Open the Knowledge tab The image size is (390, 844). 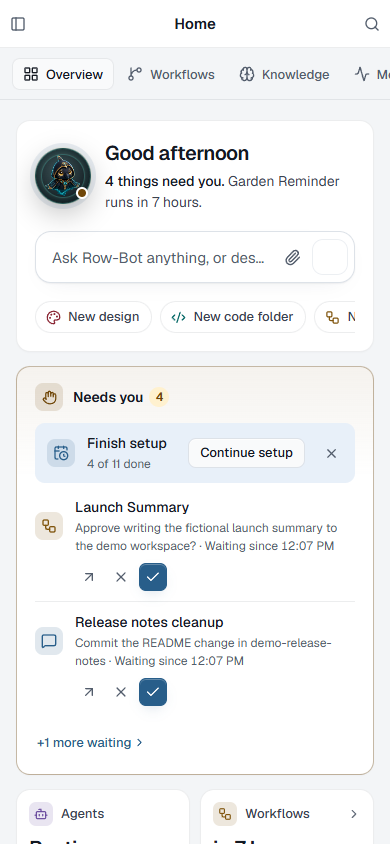[x=284, y=74]
